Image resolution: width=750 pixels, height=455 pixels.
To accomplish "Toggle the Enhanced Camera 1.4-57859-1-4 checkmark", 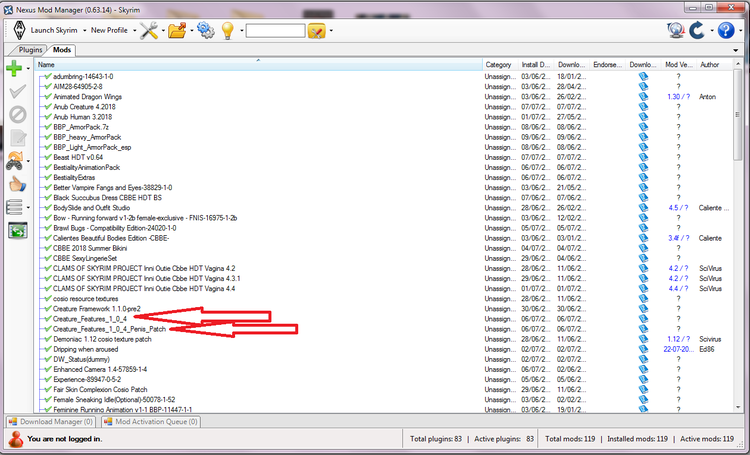I will 48,369.
